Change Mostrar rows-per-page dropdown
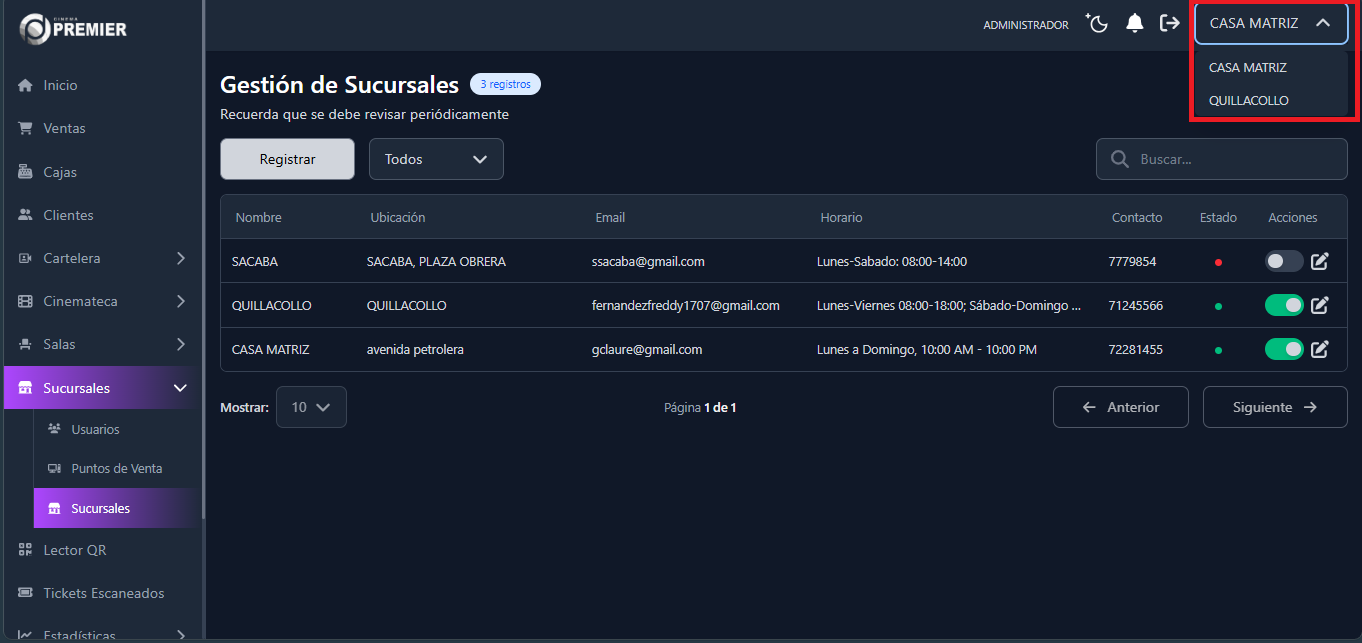 pyautogui.click(x=311, y=408)
